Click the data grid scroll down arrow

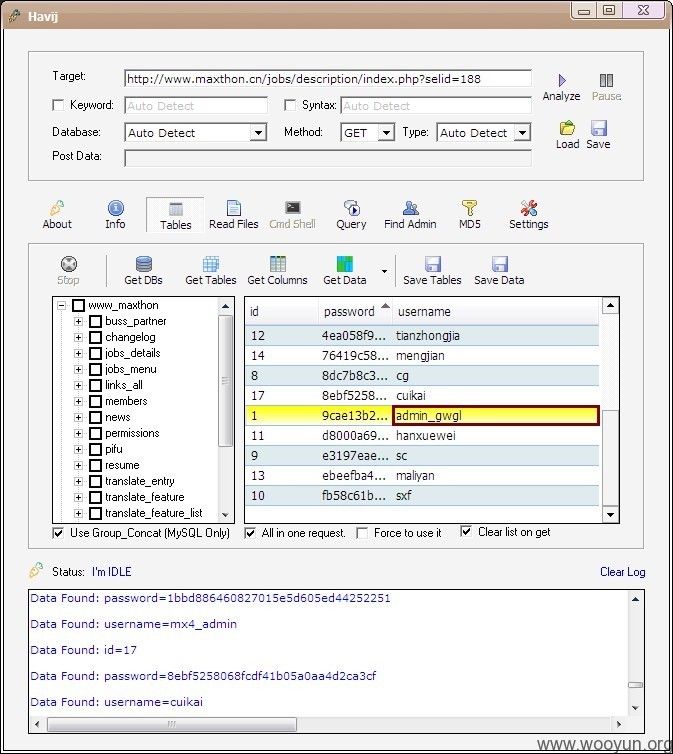tap(610, 515)
